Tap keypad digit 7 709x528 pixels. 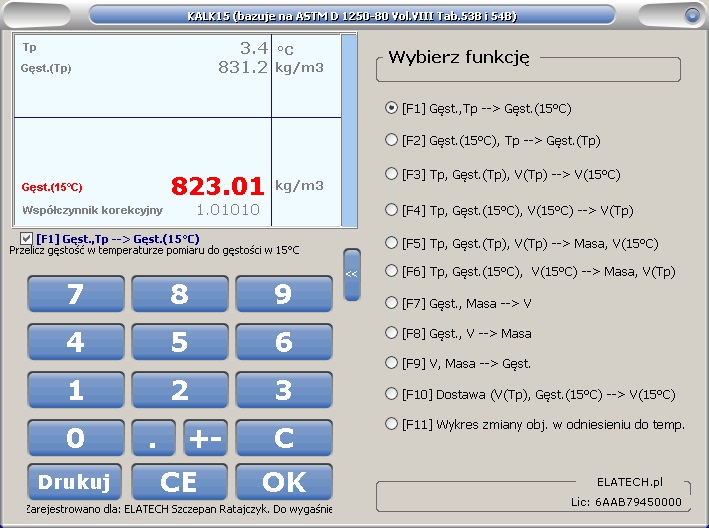(76, 294)
